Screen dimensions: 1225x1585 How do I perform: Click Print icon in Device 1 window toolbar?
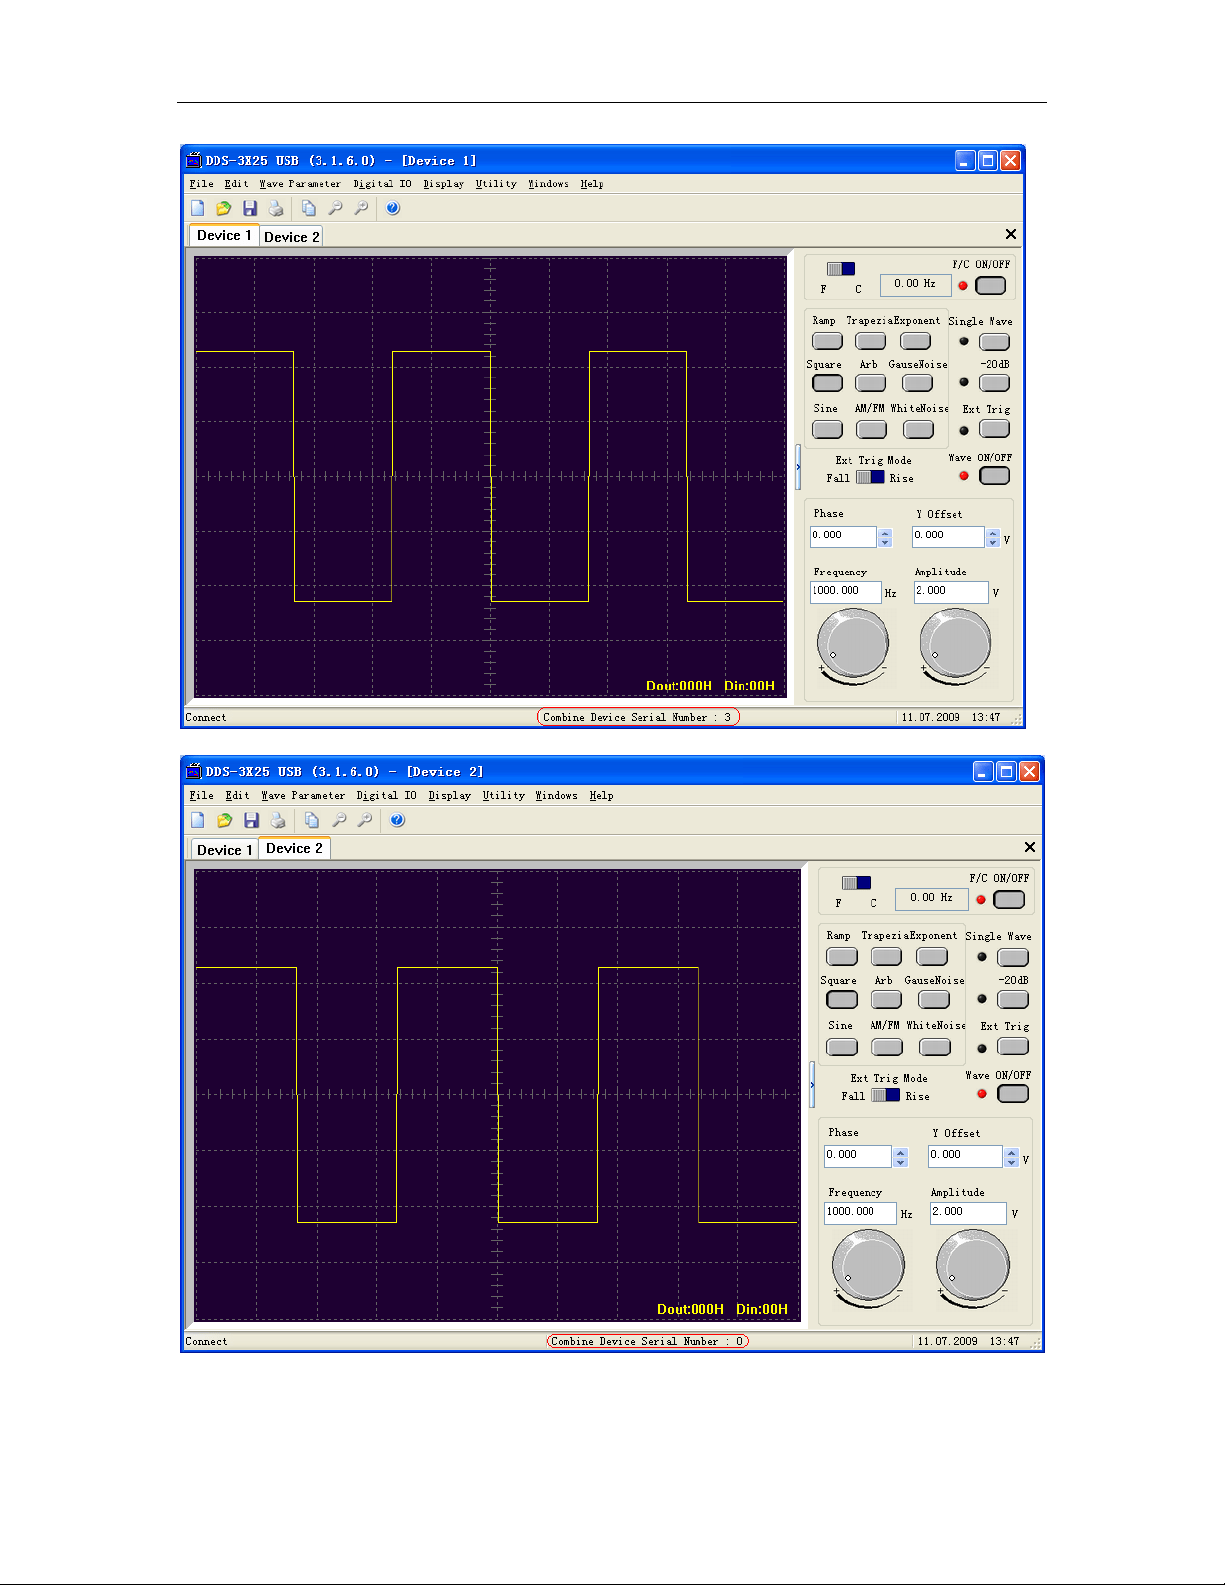(x=276, y=208)
